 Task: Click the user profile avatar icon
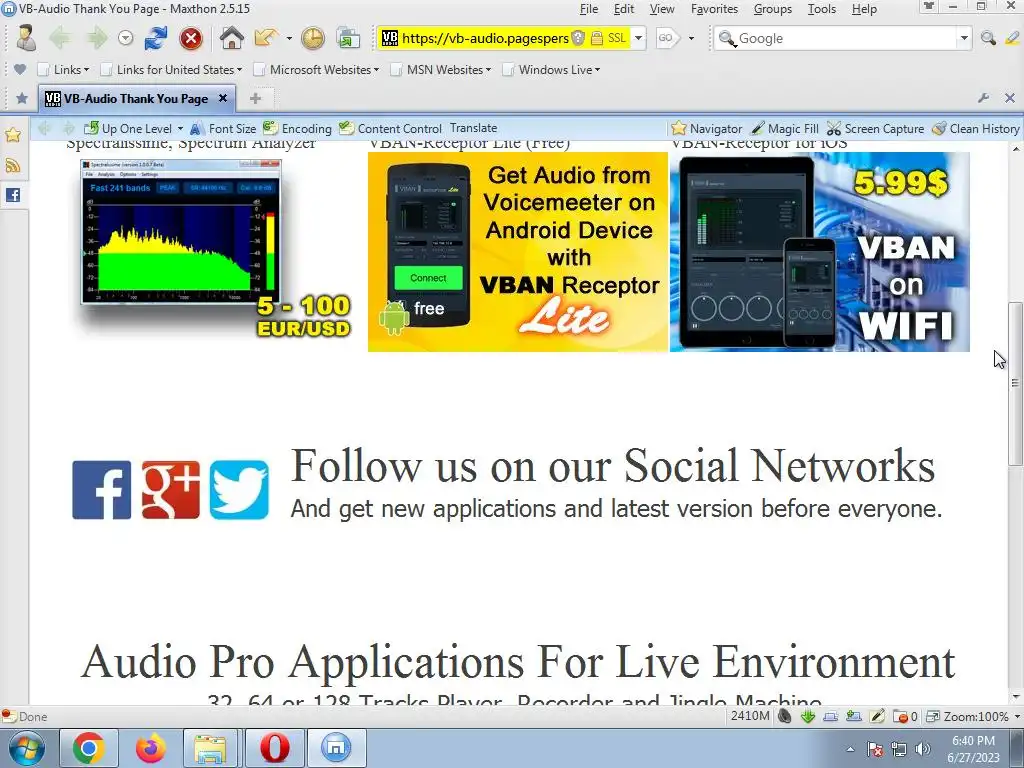[26, 38]
